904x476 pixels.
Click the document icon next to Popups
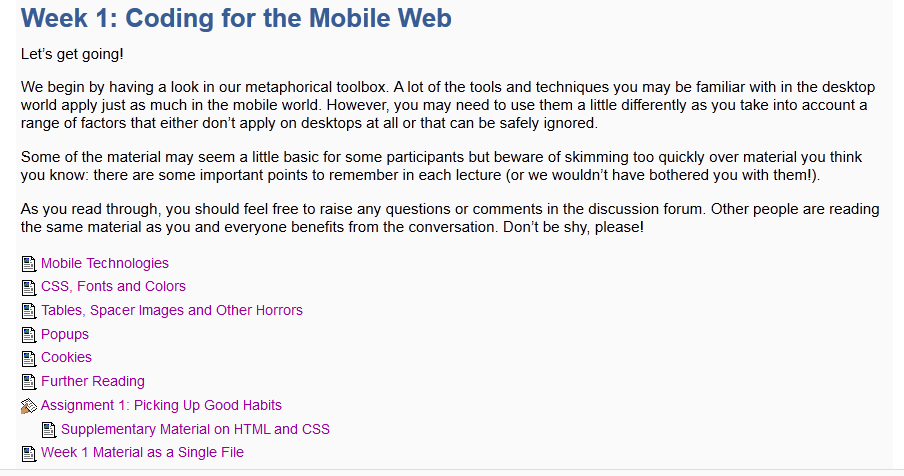click(x=28, y=335)
